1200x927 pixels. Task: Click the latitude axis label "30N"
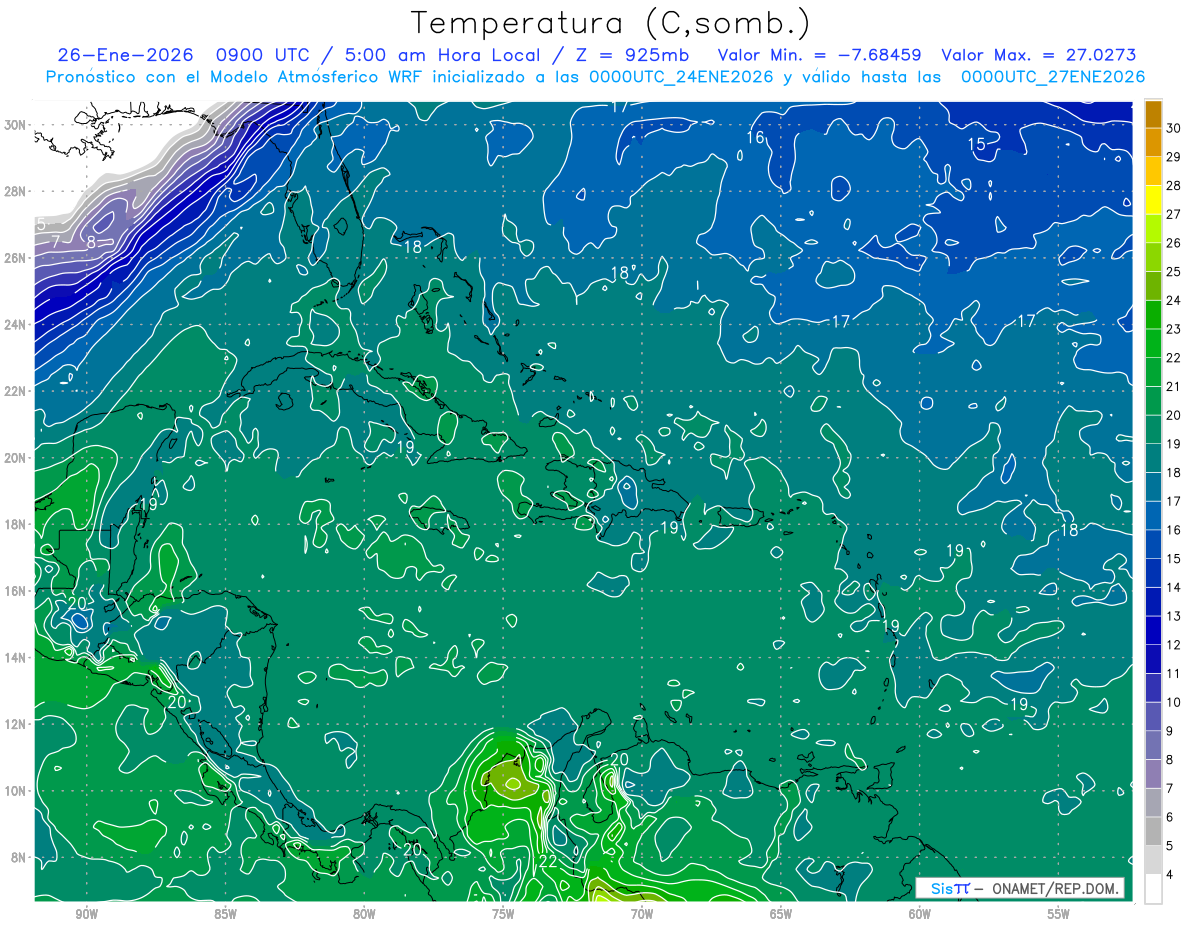point(16,124)
